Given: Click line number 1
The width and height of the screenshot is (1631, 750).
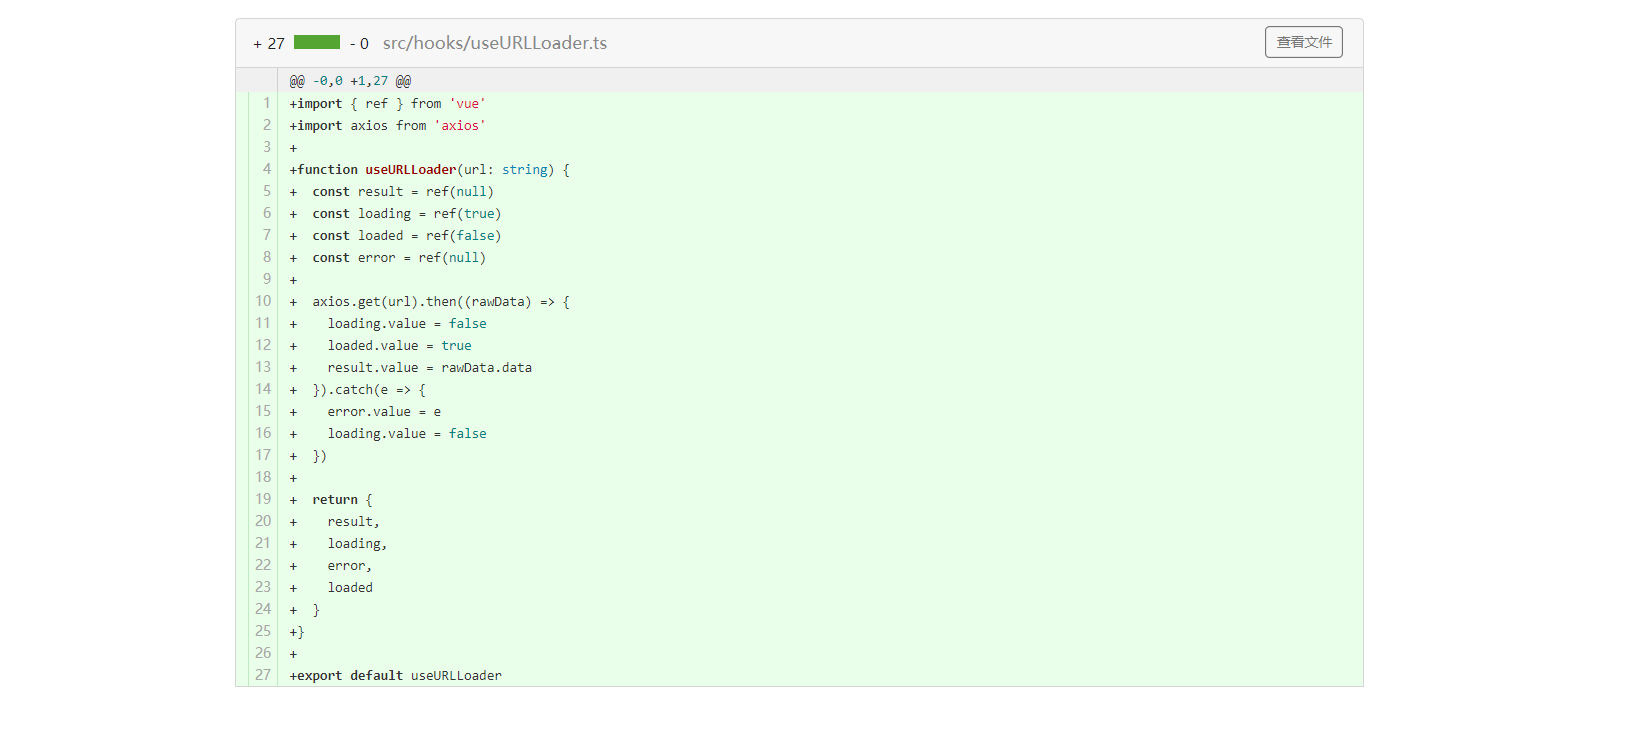Looking at the screenshot, I should point(266,103).
